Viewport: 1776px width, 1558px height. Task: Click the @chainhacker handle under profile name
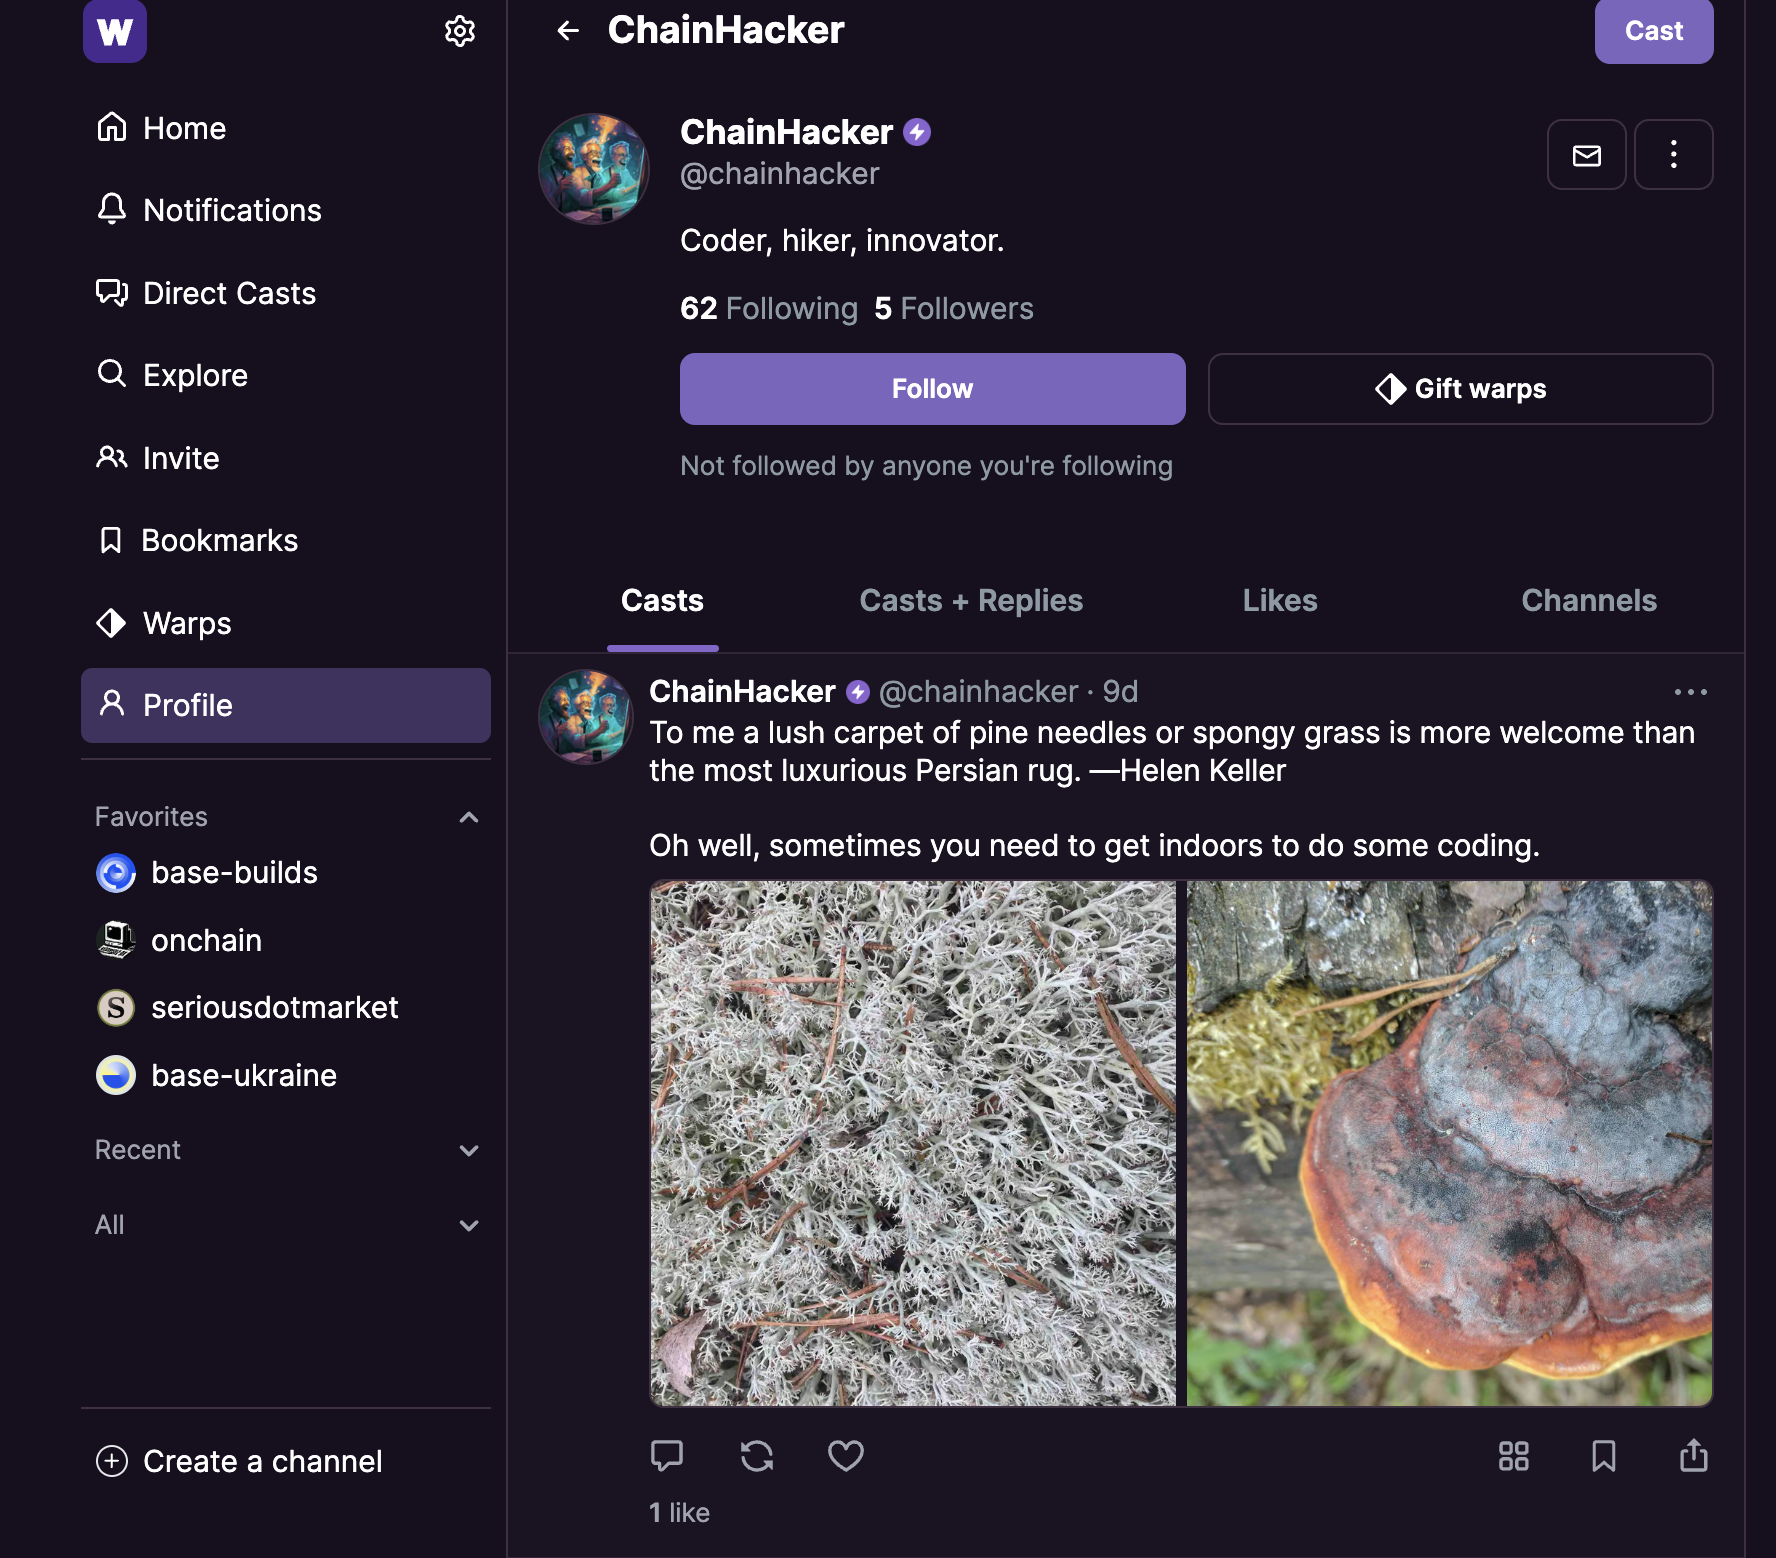coord(780,174)
